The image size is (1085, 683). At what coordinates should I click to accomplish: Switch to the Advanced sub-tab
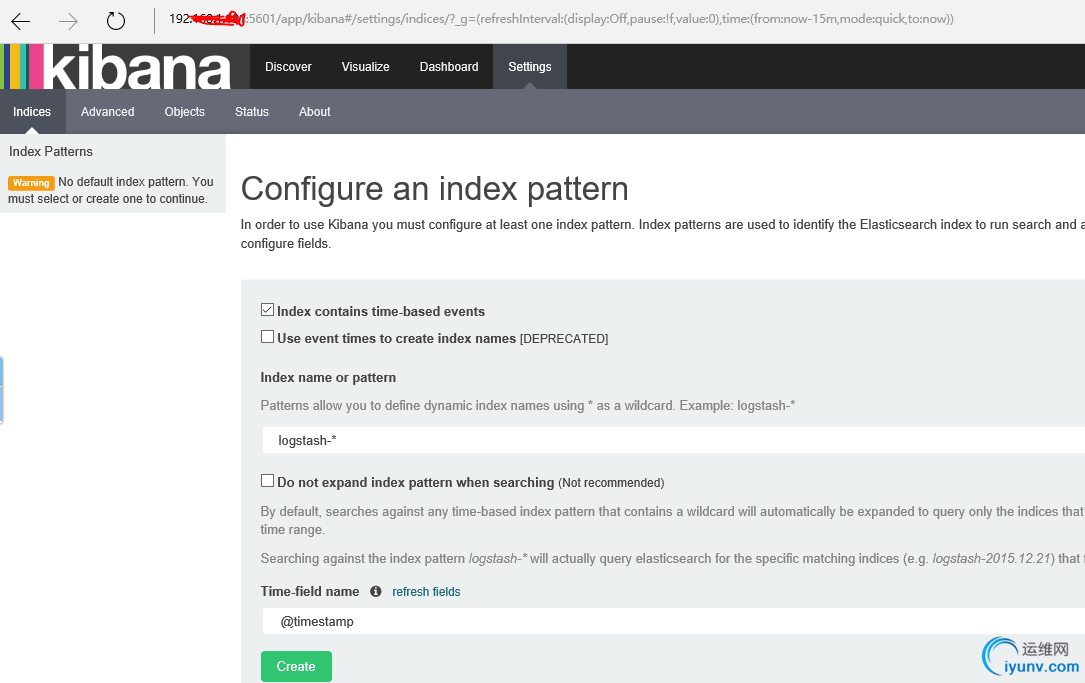point(107,111)
